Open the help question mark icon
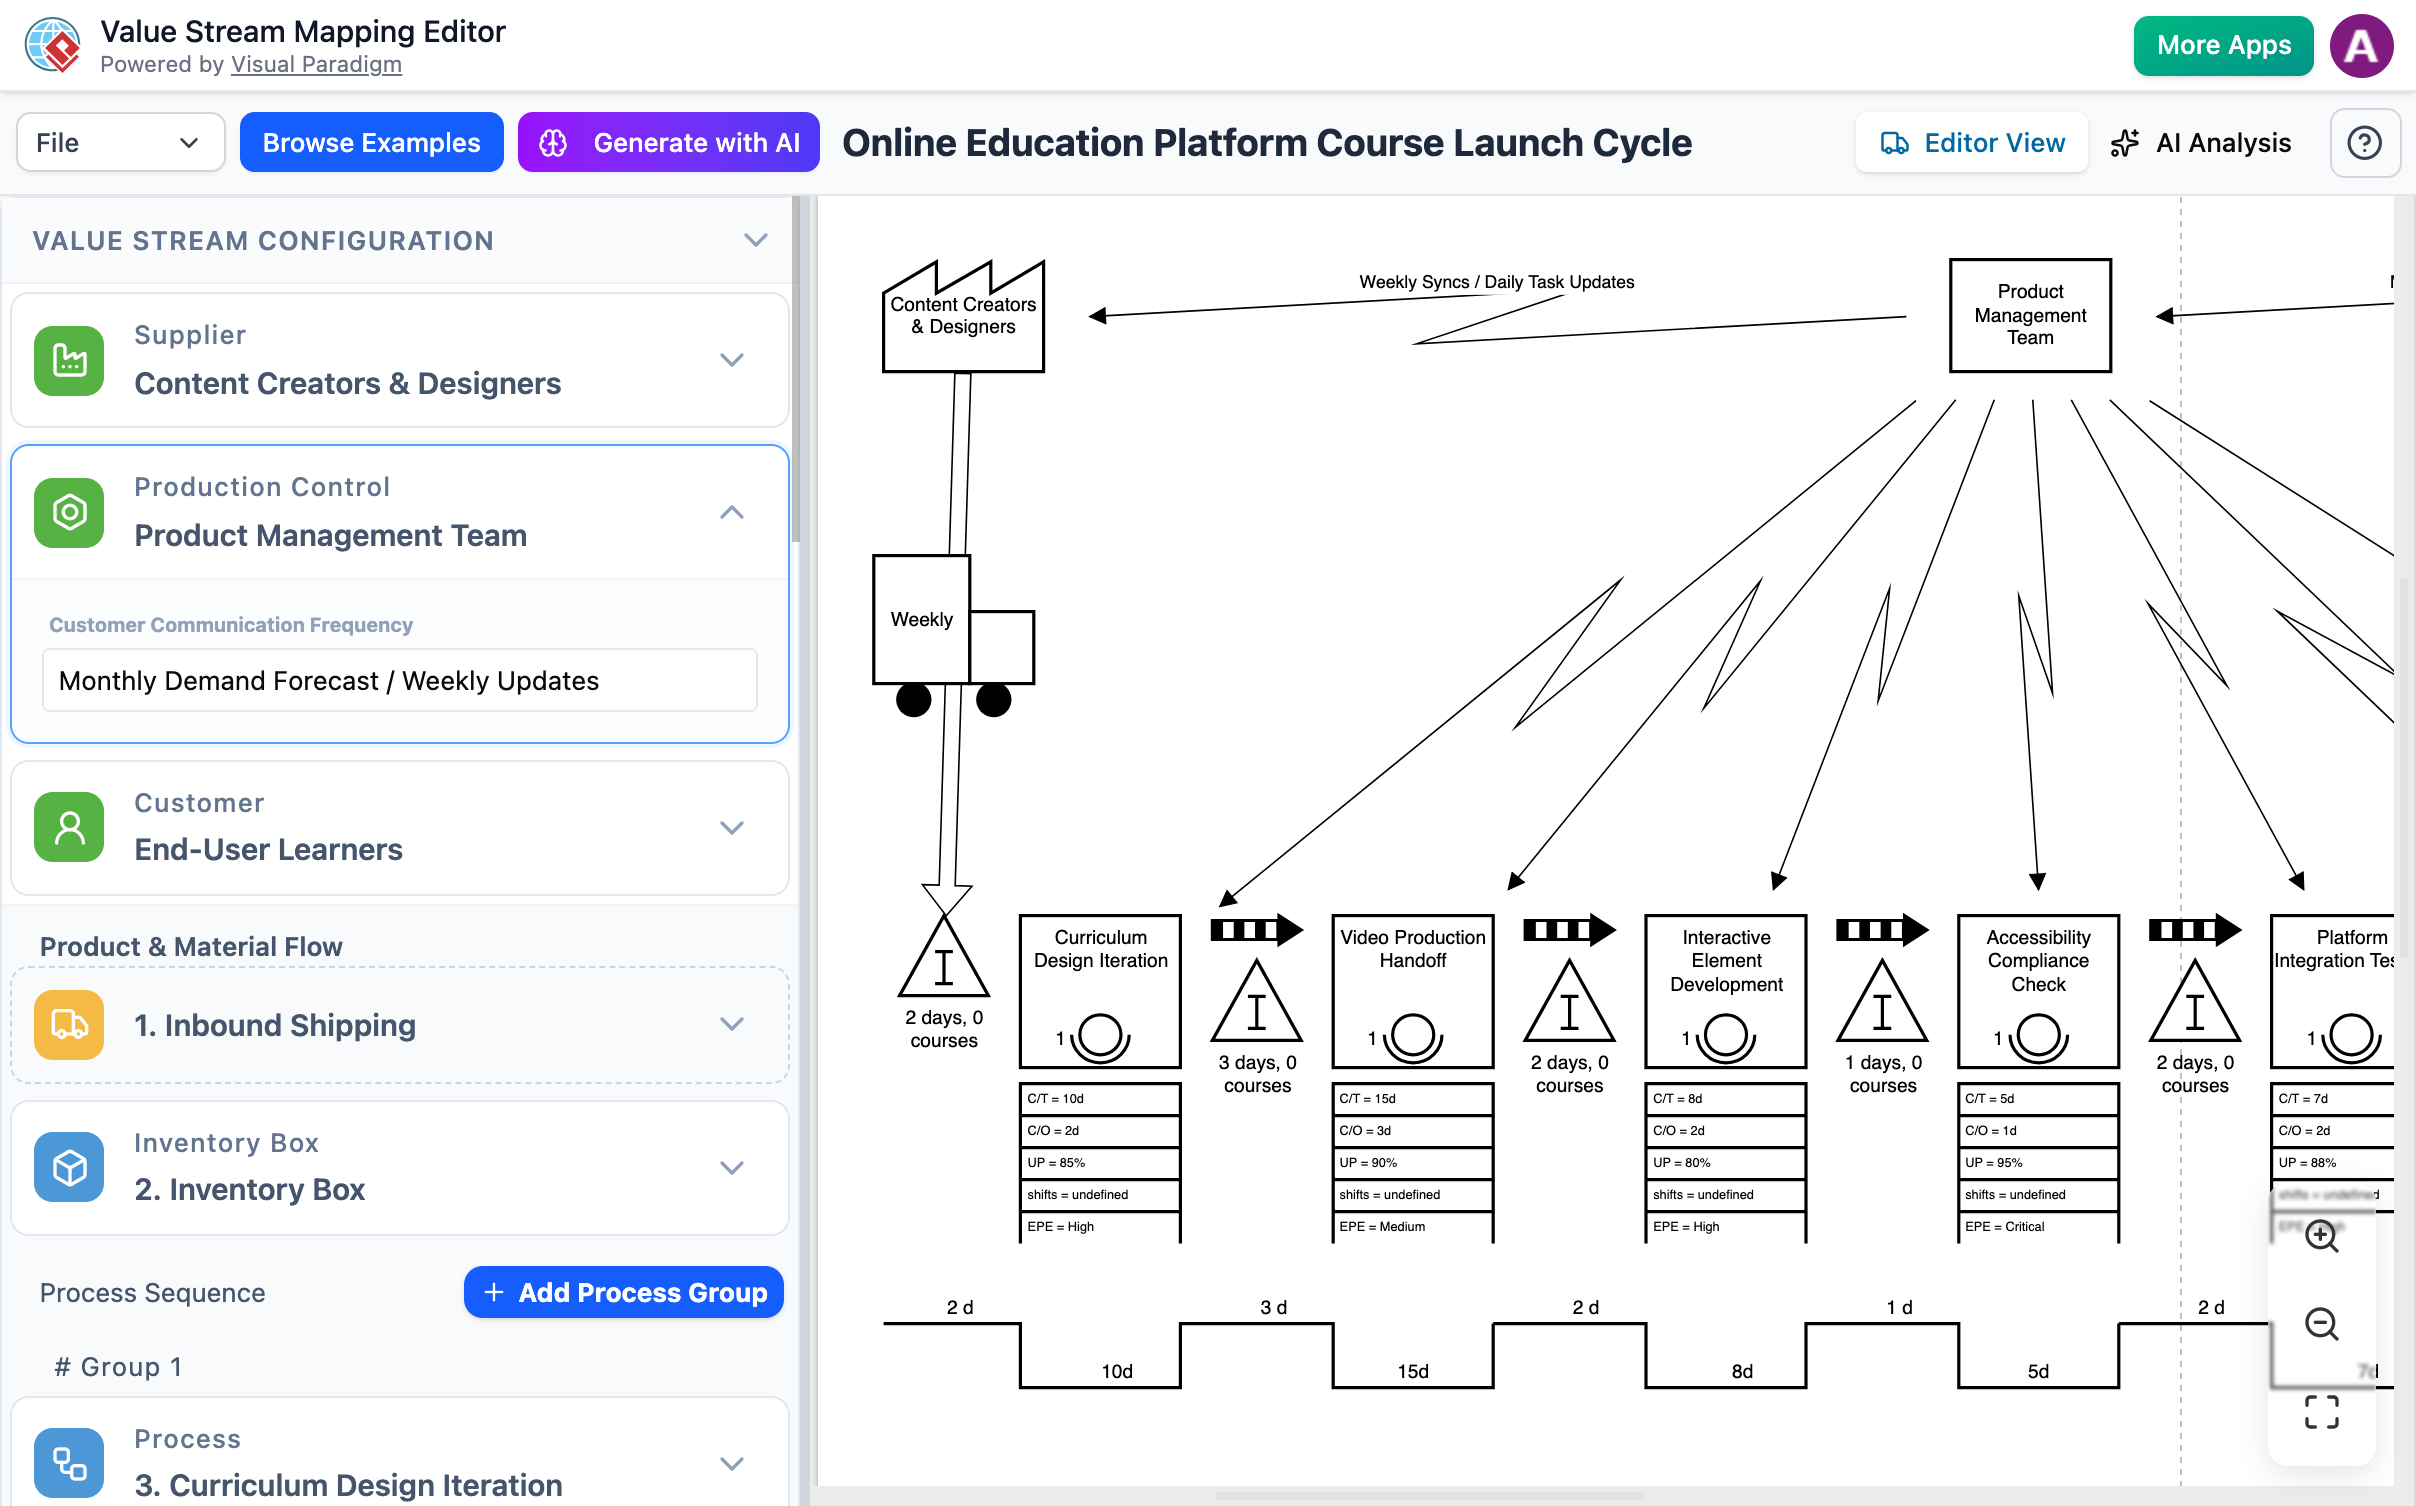This screenshot has width=2416, height=1506. pos(2364,143)
